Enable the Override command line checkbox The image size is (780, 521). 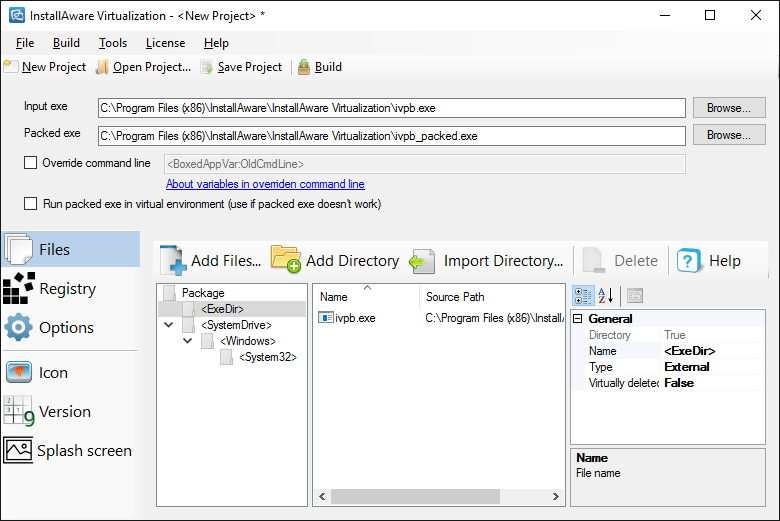31,163
